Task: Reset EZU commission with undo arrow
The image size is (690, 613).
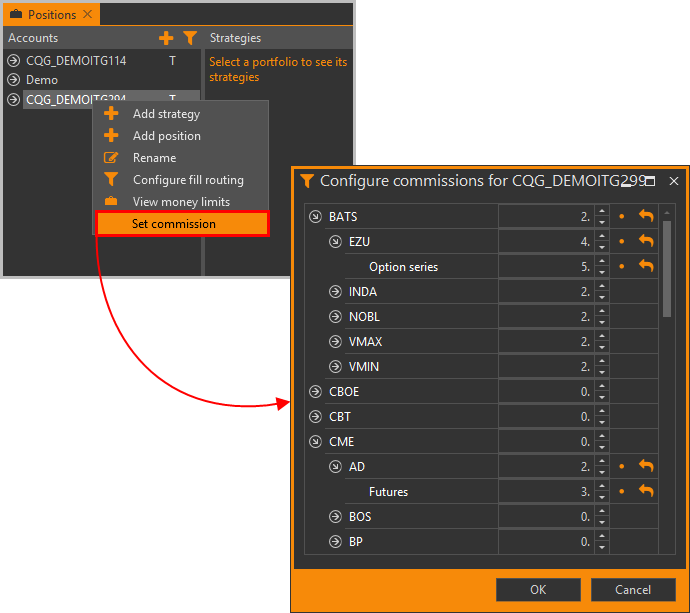Action: tap(646, 241)
